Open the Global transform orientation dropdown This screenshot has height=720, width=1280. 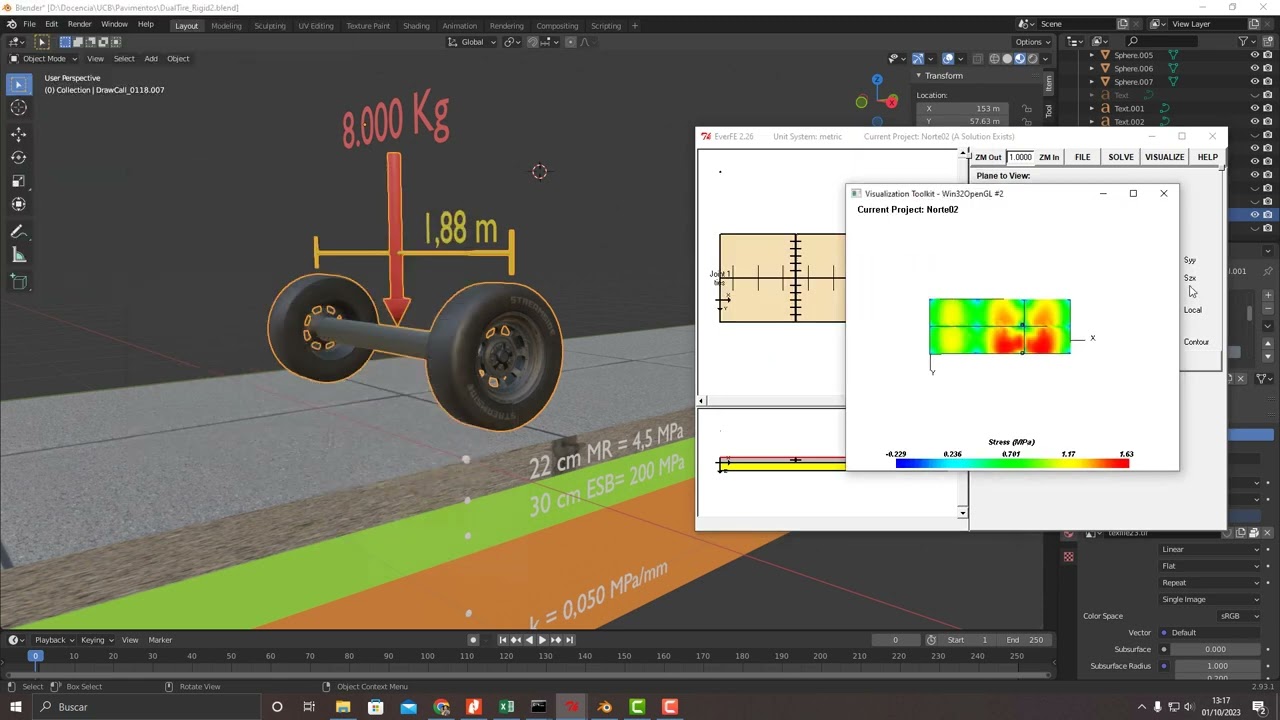pos(472,42)
